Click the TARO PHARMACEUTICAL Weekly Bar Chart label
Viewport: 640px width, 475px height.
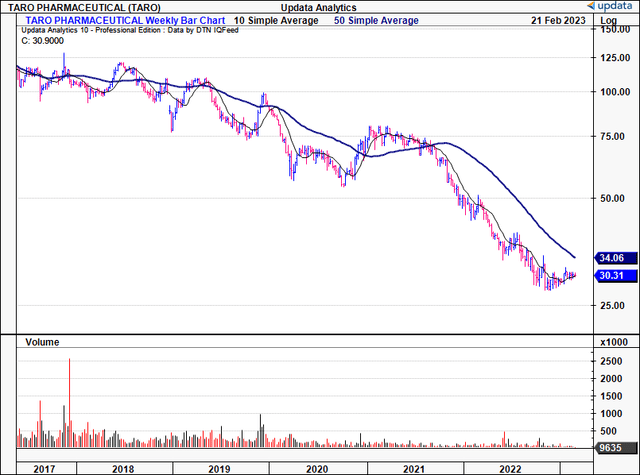125,20
